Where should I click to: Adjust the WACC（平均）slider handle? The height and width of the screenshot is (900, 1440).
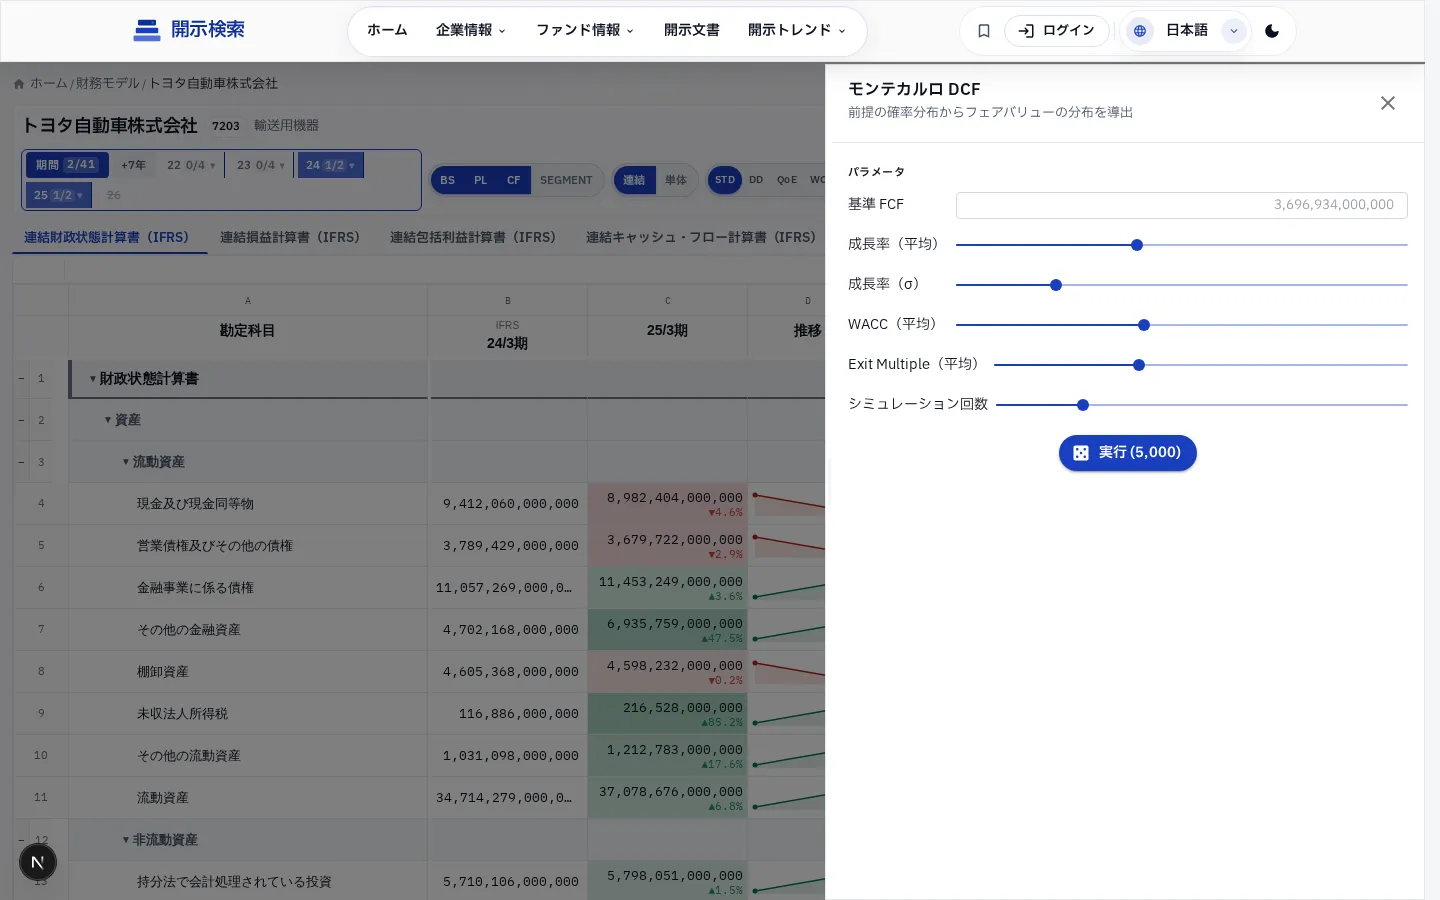[1144, 325]
